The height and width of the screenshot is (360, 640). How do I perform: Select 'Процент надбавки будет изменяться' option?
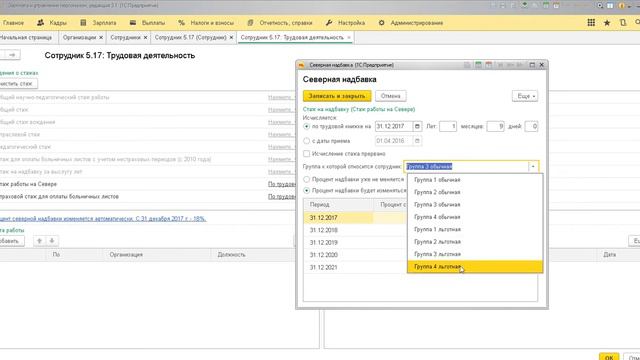307,191
